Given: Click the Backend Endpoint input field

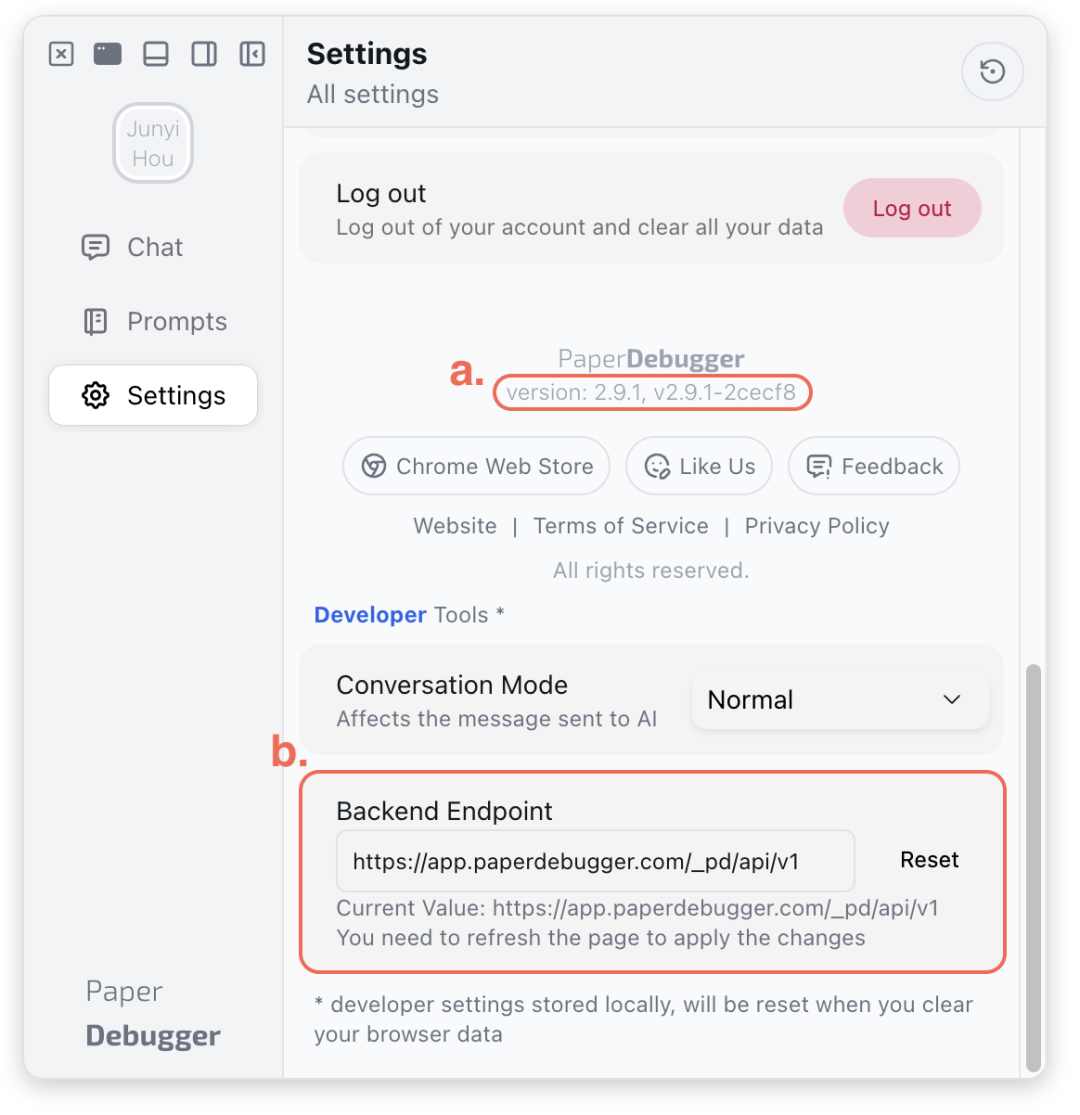Looking at the screenshot, I should tap(594, 860).
